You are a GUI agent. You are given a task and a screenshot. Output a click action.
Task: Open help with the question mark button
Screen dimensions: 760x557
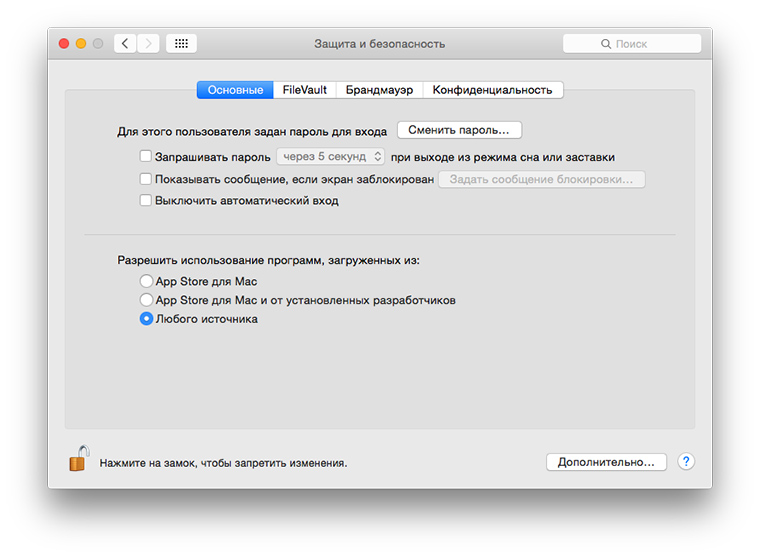(x=686, y=462)
